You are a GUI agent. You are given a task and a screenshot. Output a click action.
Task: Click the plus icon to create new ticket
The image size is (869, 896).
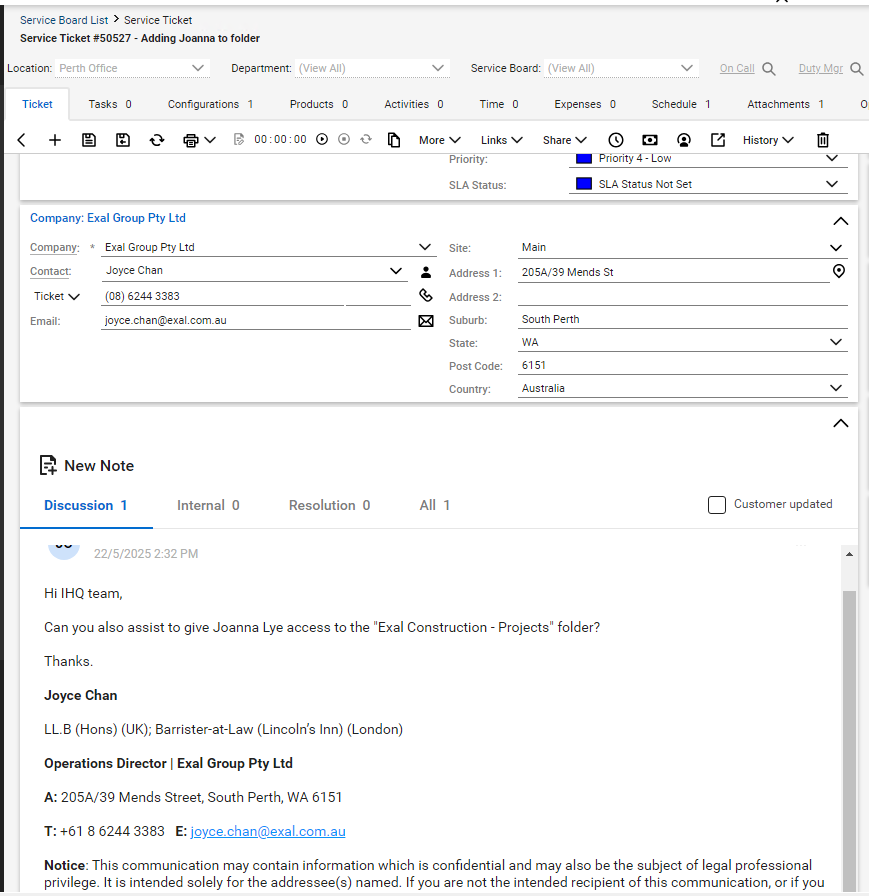pyautogui.click(x=55, y=140)
